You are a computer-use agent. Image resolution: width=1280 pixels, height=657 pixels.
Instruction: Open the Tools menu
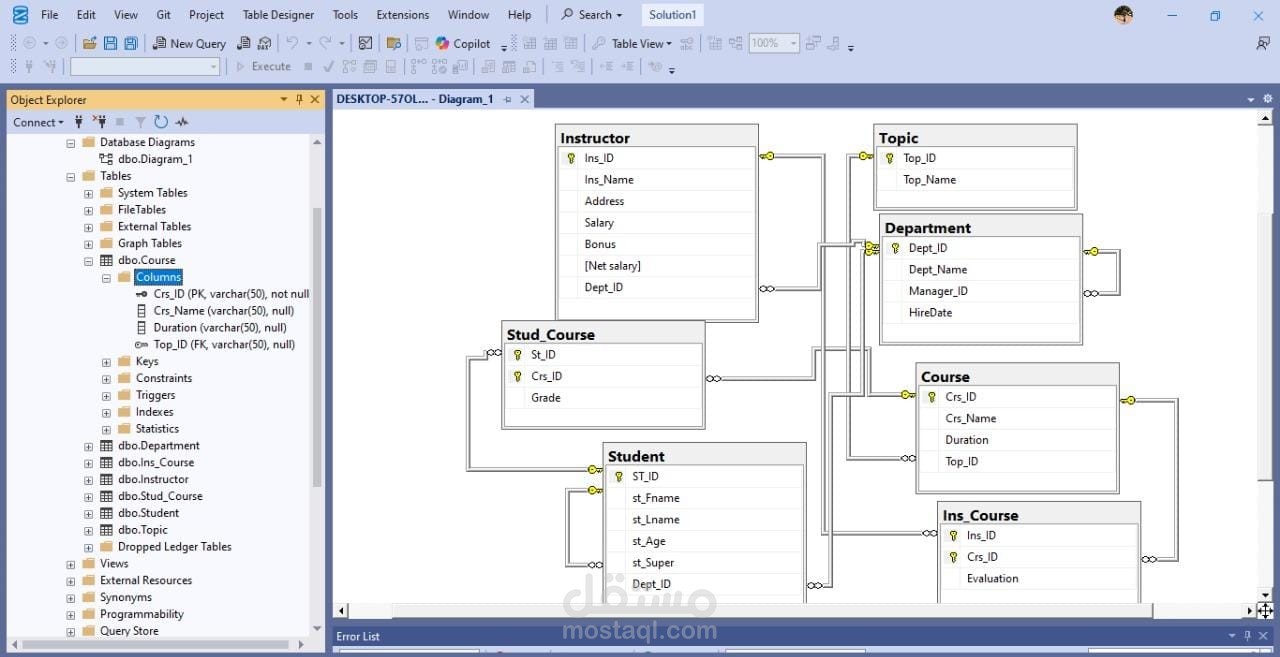pos(345,15)
